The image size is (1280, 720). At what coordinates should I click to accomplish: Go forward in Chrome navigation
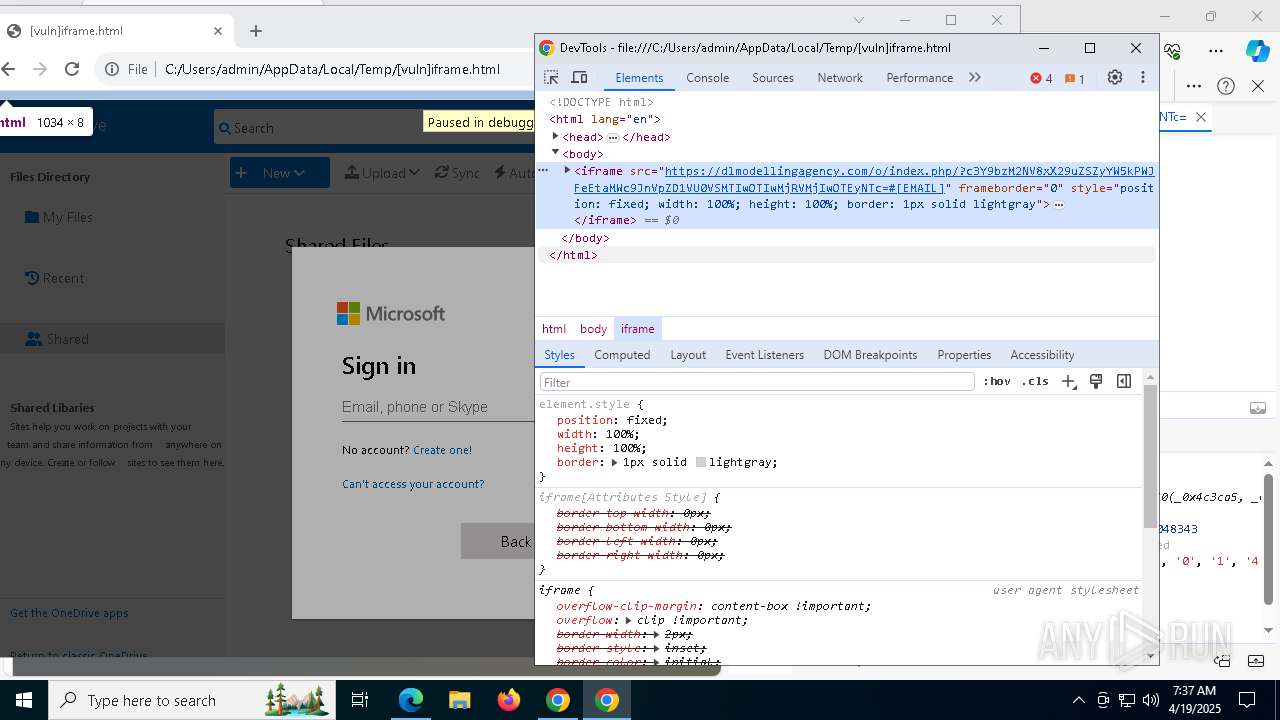tap(40, 69)
